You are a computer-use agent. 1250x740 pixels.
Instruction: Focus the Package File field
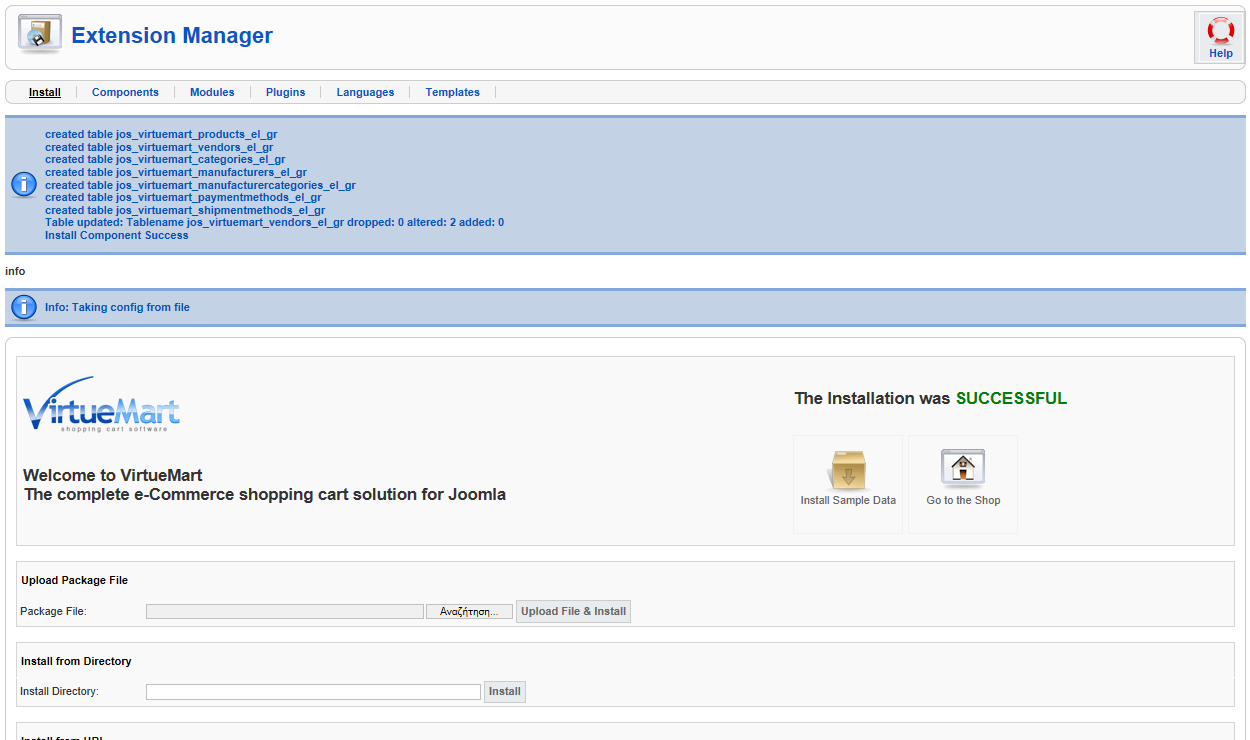pos(285,611)
